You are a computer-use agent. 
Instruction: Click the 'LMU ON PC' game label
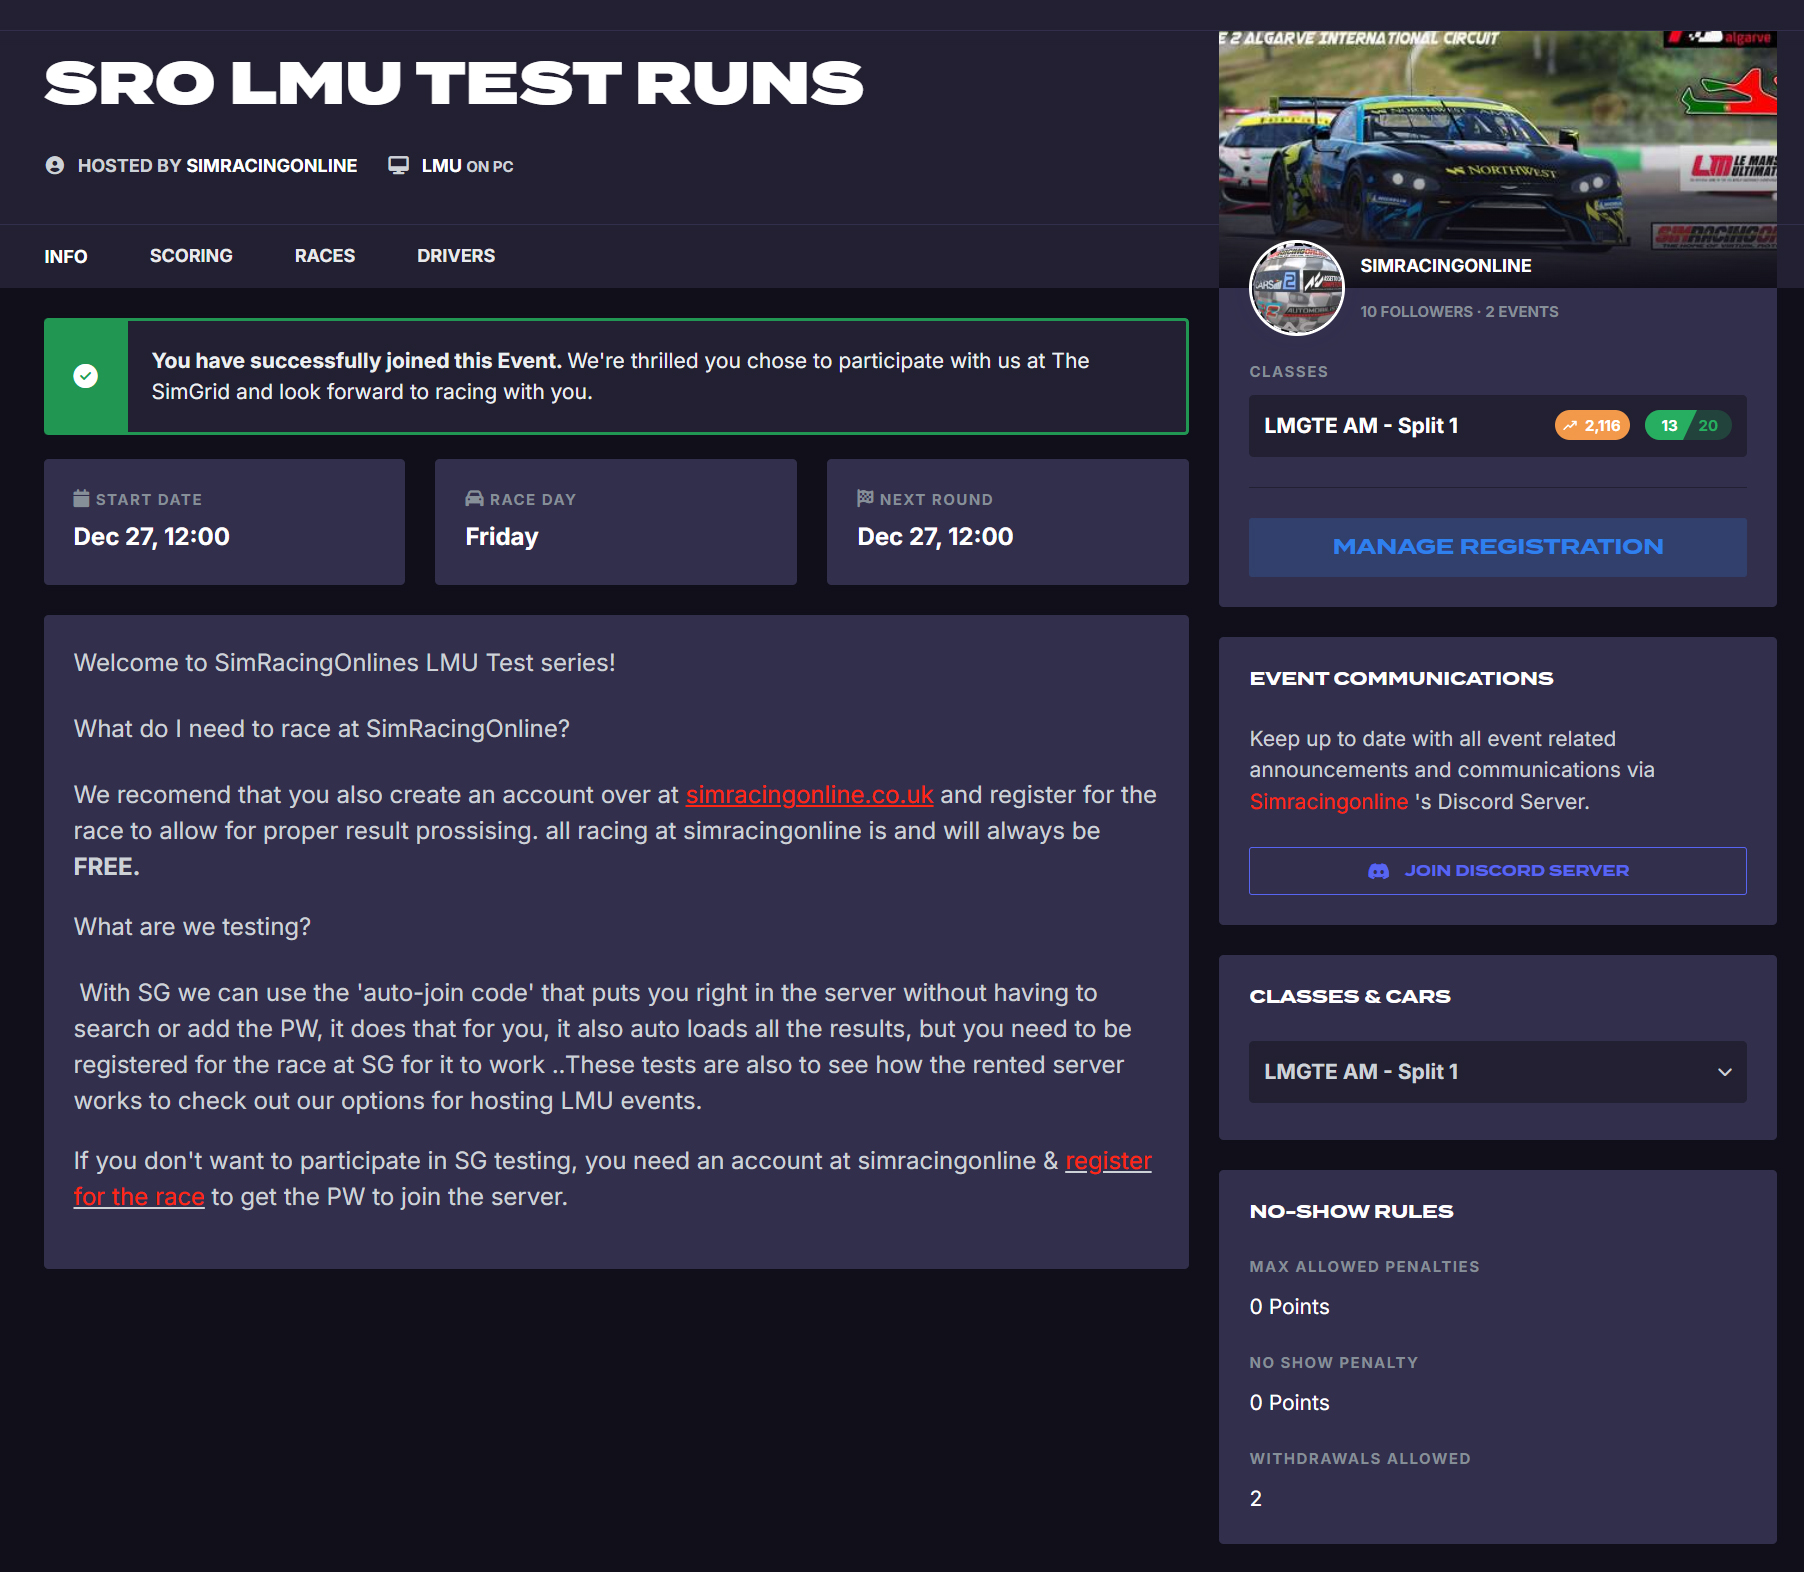(x=467, y=166)
